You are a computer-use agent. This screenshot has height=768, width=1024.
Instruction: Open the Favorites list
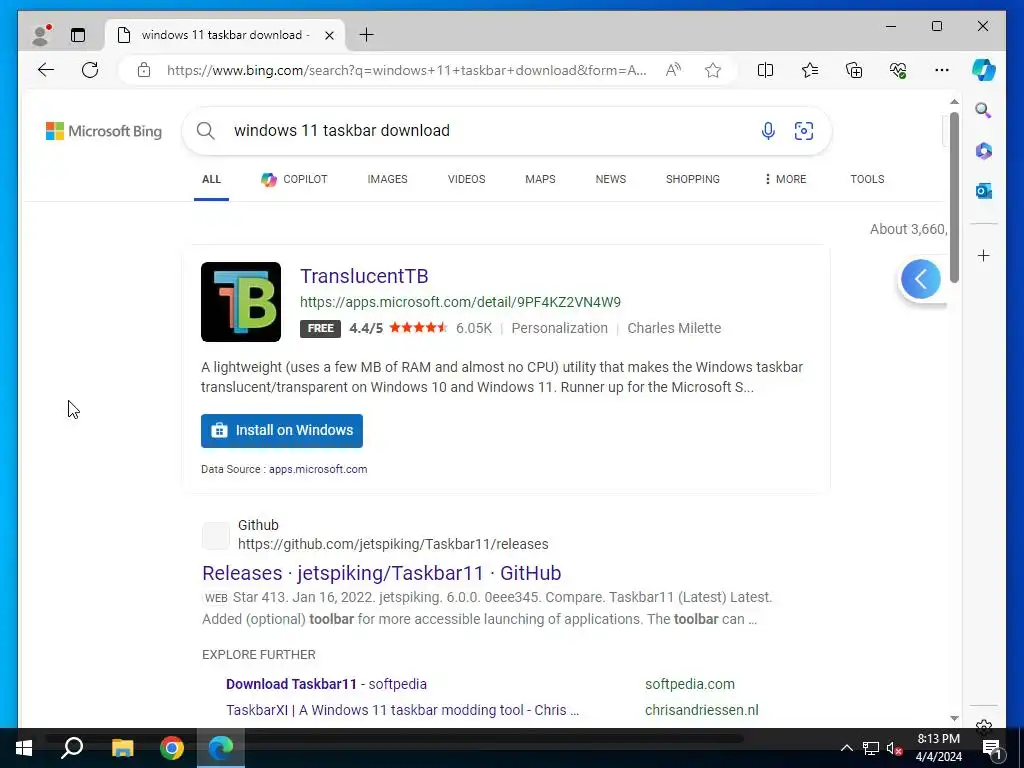pos(810,70)
